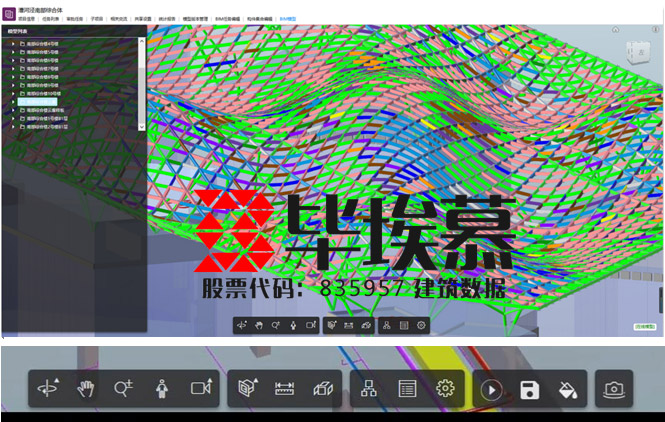Click the 模型列表 panel header
This screenshot has width=665, height=422.
click(74, 31)
